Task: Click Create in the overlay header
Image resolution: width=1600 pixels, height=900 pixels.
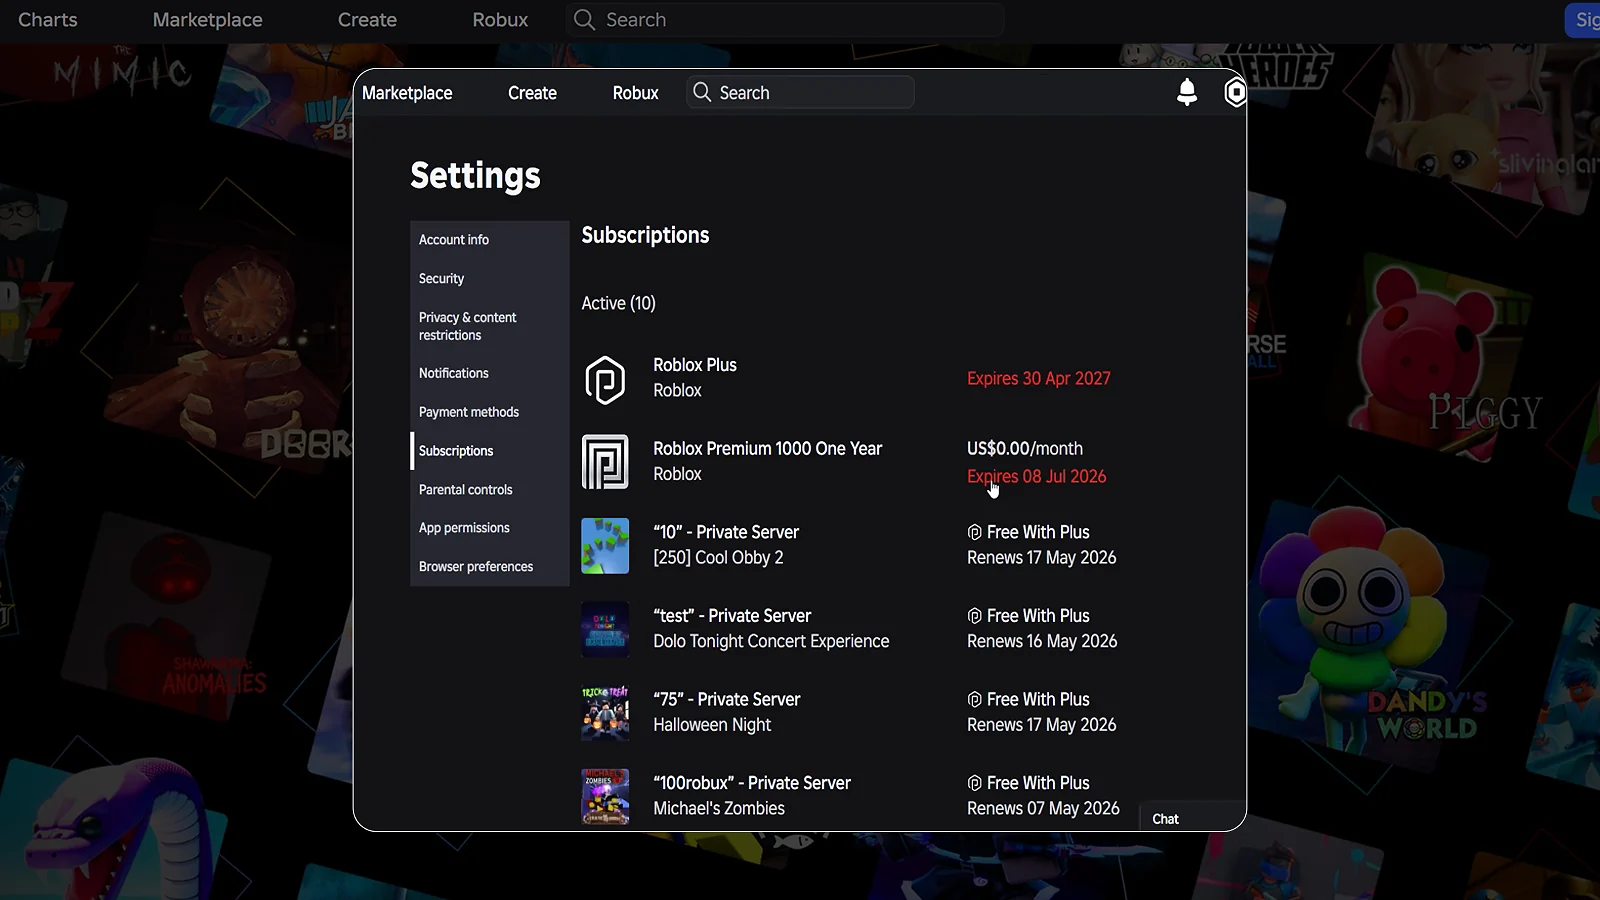Action: tap(532, 93)
